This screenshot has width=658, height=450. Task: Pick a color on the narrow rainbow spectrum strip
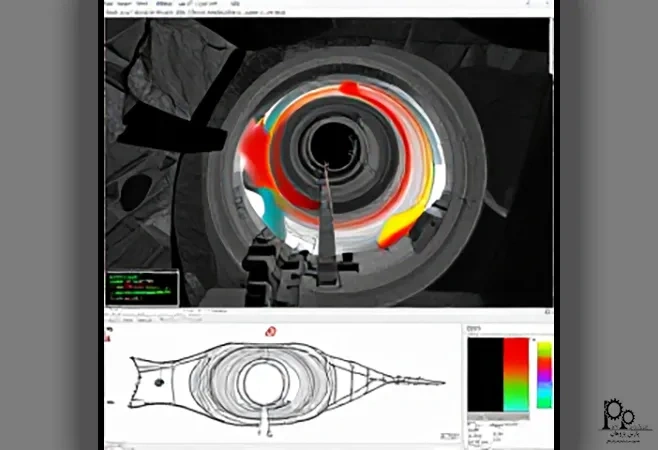click(544, 374)
